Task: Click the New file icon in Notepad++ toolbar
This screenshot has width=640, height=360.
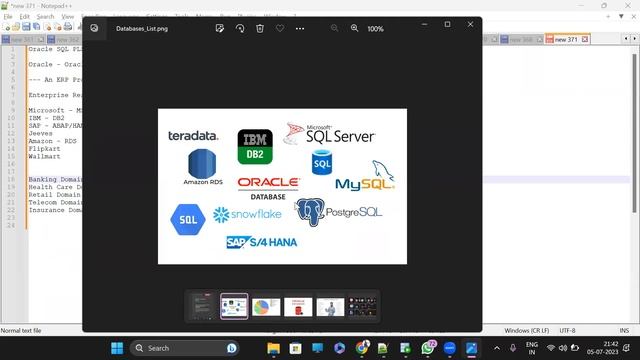Action: click(7, 27)
